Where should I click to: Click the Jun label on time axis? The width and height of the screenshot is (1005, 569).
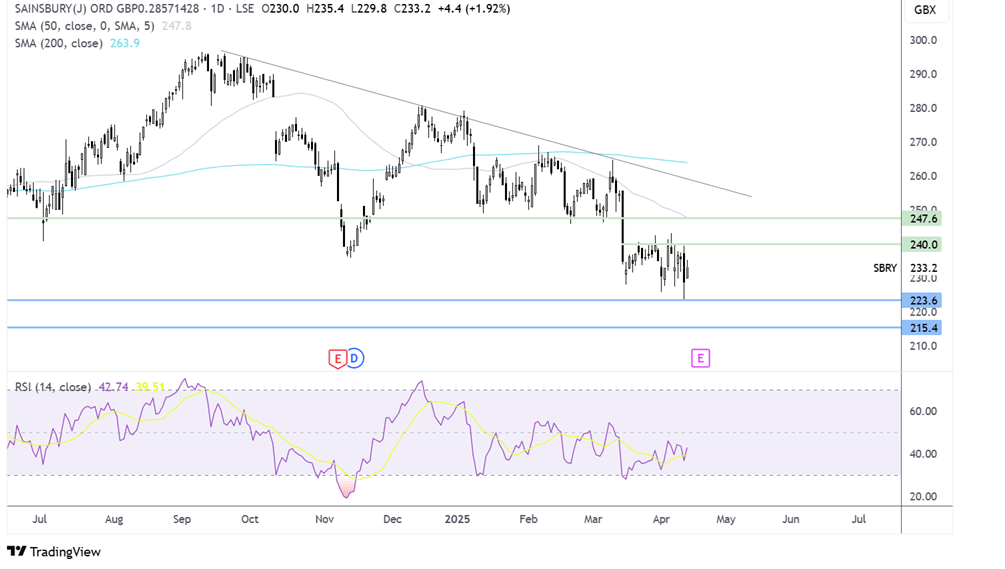coord(791,519)
